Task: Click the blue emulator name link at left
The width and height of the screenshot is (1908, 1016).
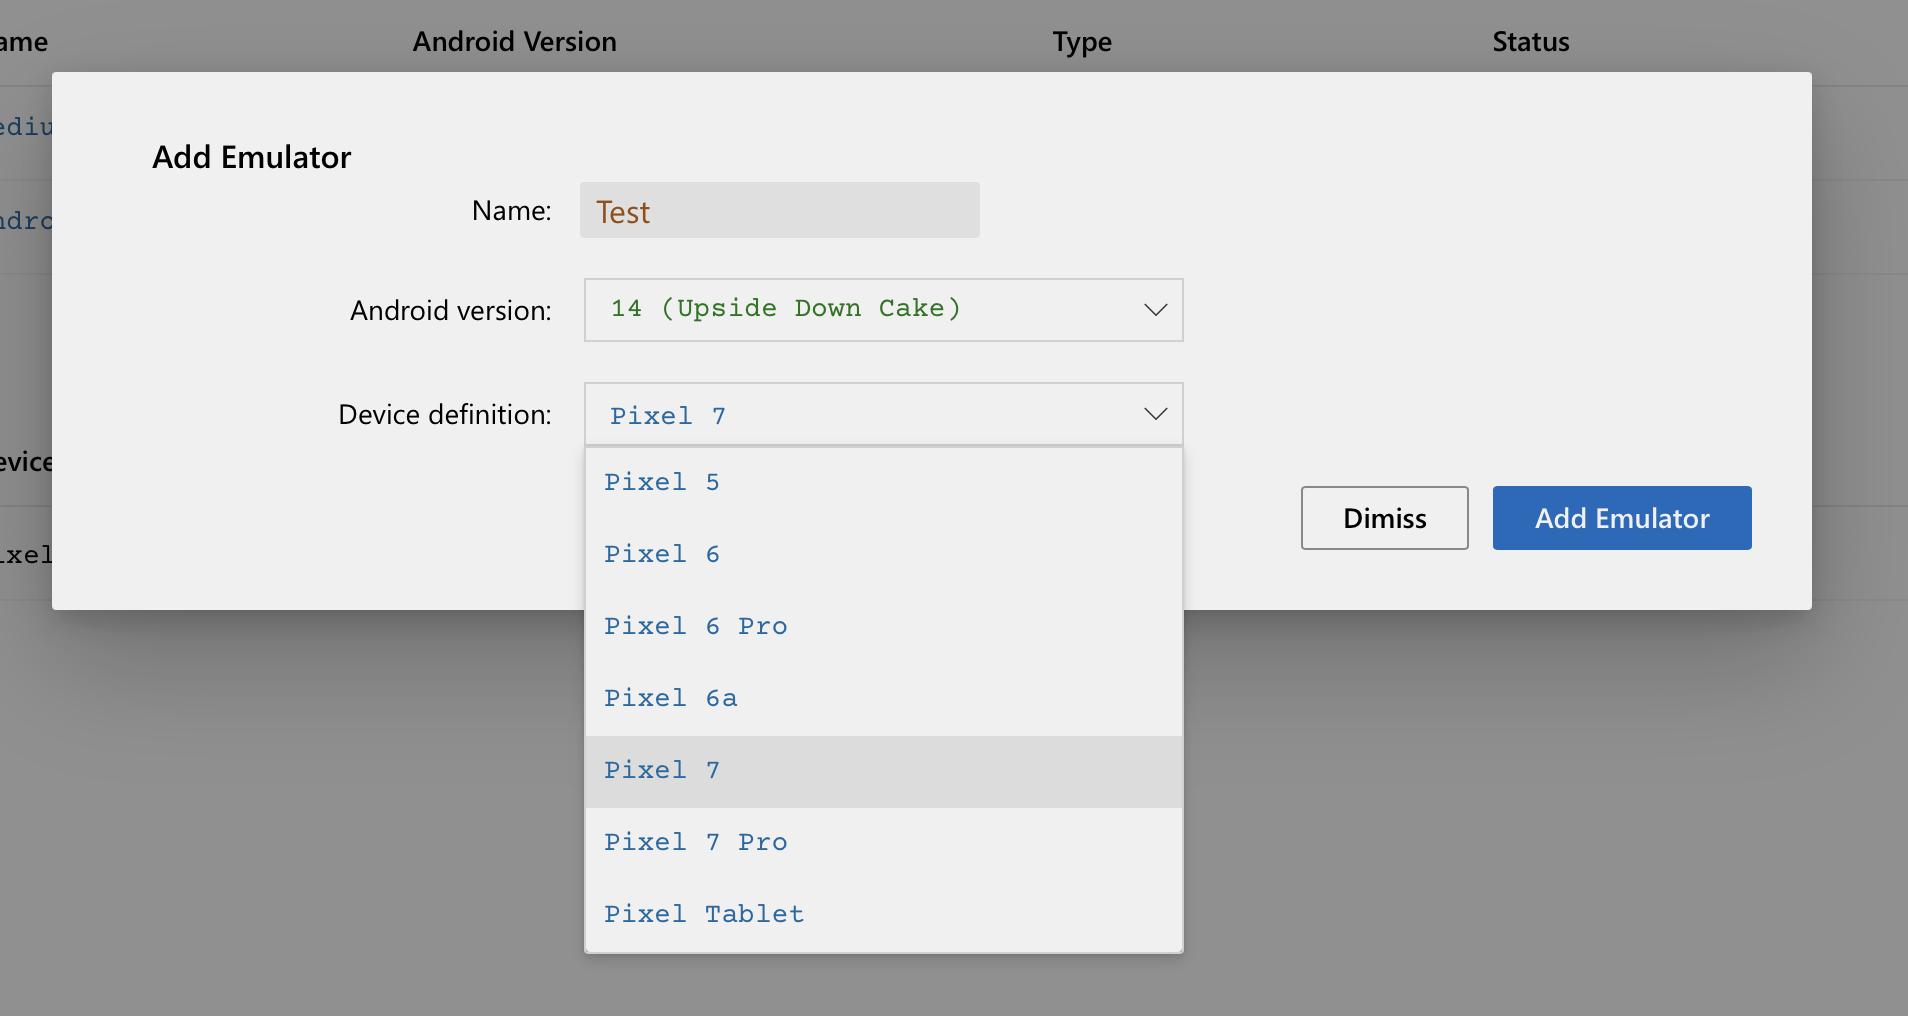Action: pos(25,126)
